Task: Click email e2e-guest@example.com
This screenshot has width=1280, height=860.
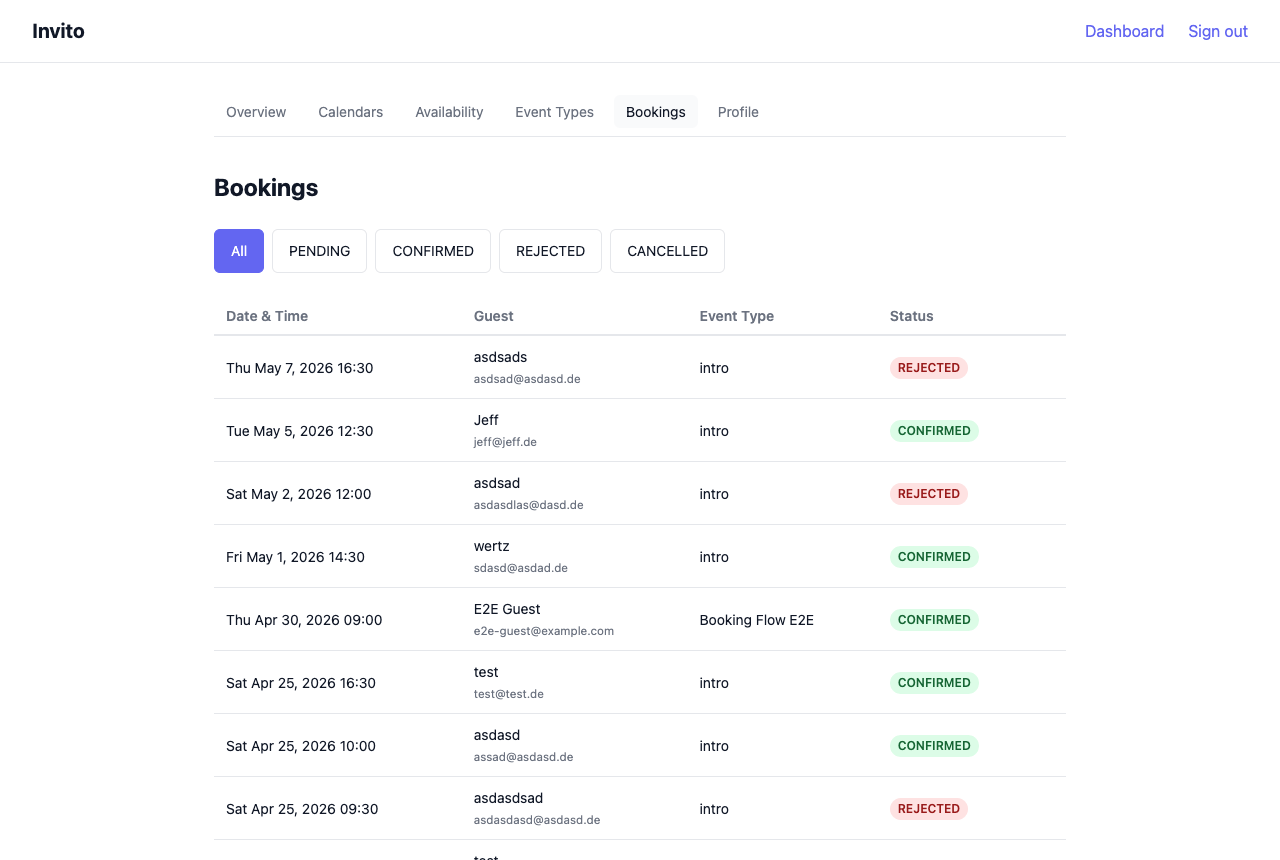Action: click(x=544, y=631)
